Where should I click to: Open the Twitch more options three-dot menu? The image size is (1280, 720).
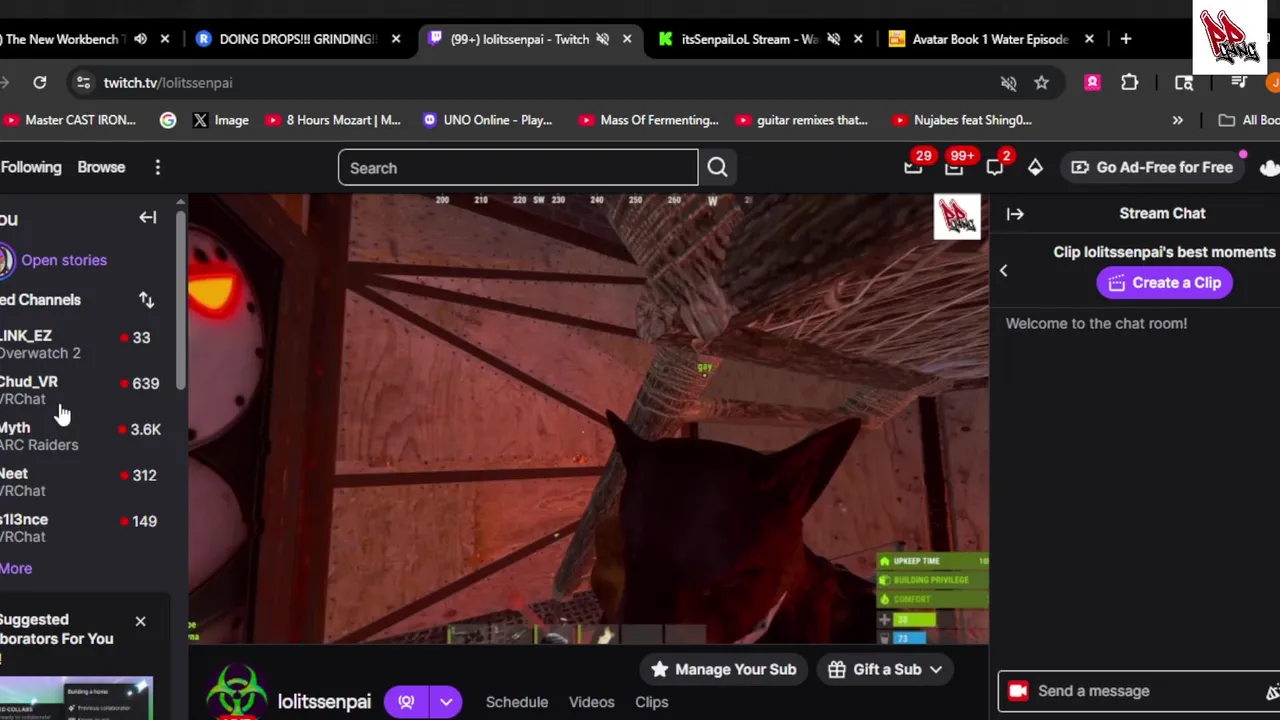[157, 168]
